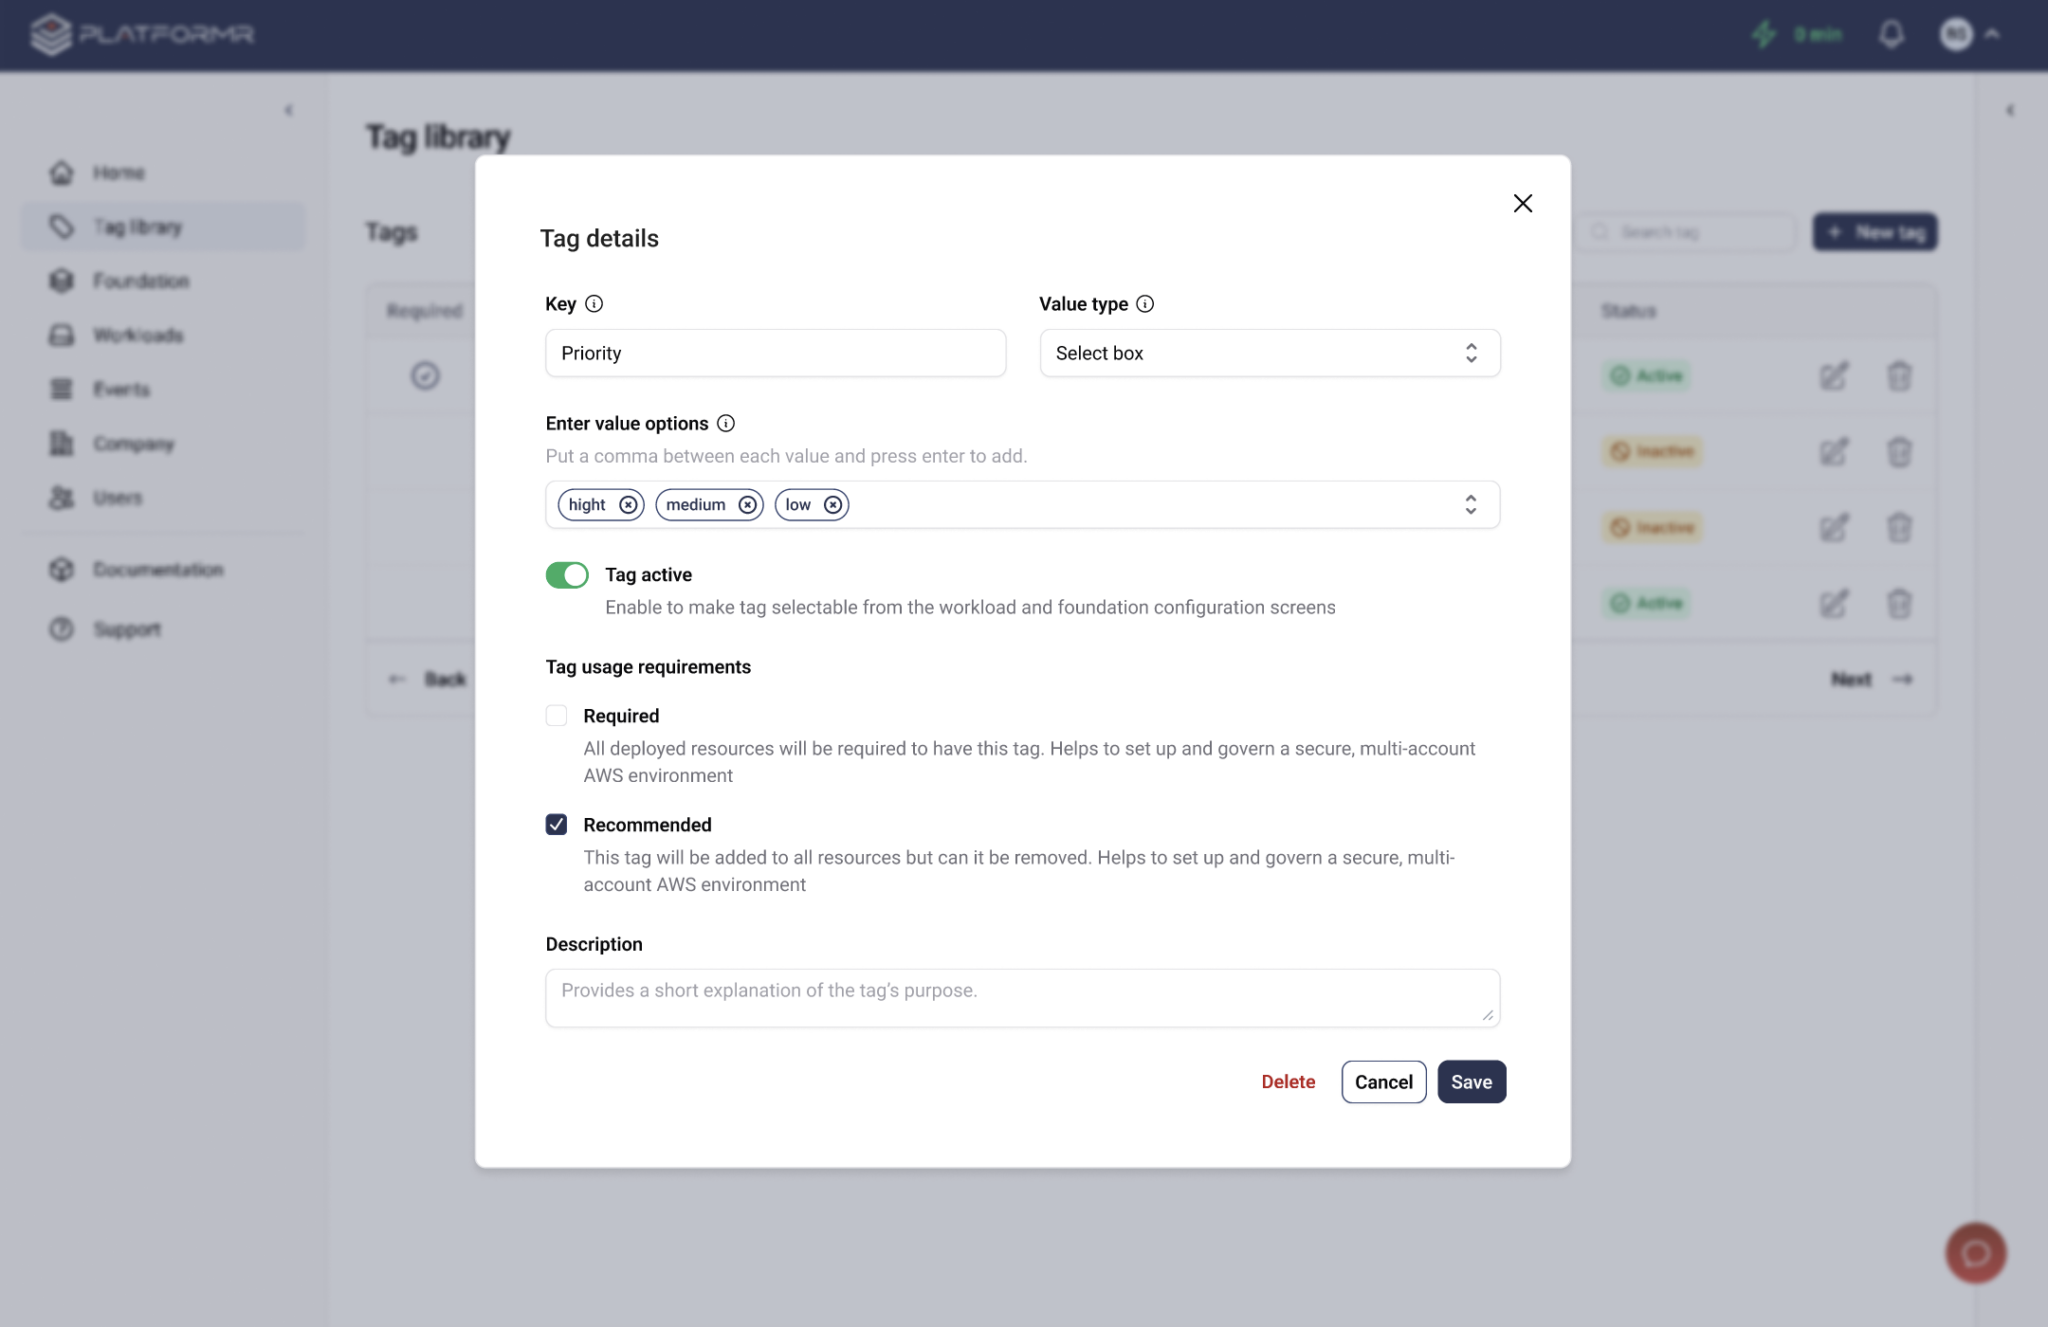Image resolution: width=2048 pixels, height=1327 pixels.
Task: Expand the value options stepper control
Action: (x=1470, y=504)
